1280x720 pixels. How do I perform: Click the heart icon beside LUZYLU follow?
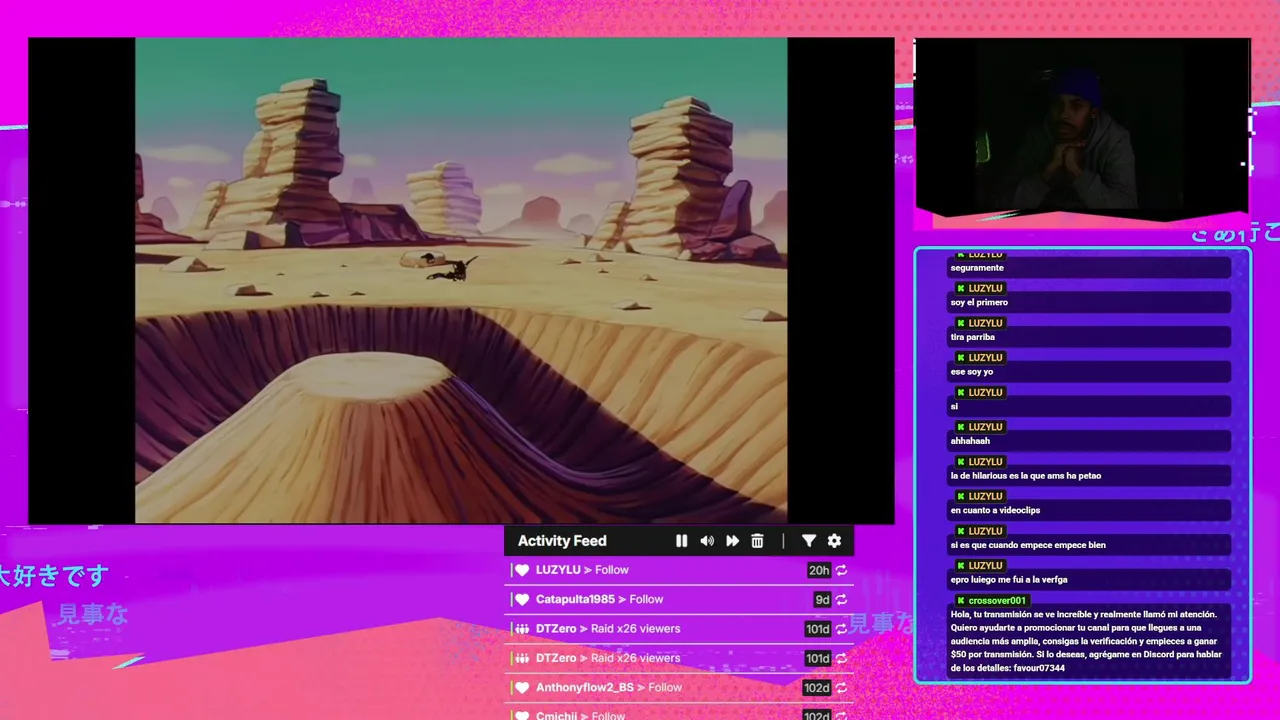522,570
